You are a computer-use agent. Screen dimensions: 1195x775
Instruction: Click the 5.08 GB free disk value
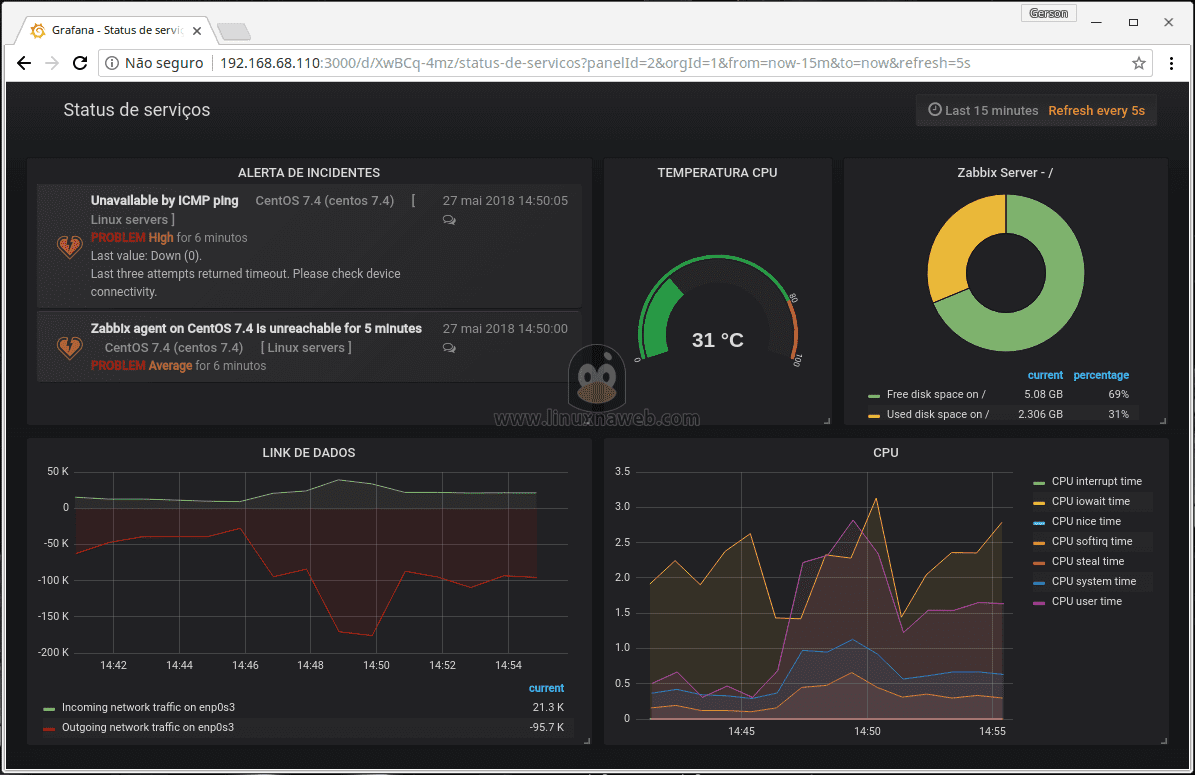pos(1043,395)
